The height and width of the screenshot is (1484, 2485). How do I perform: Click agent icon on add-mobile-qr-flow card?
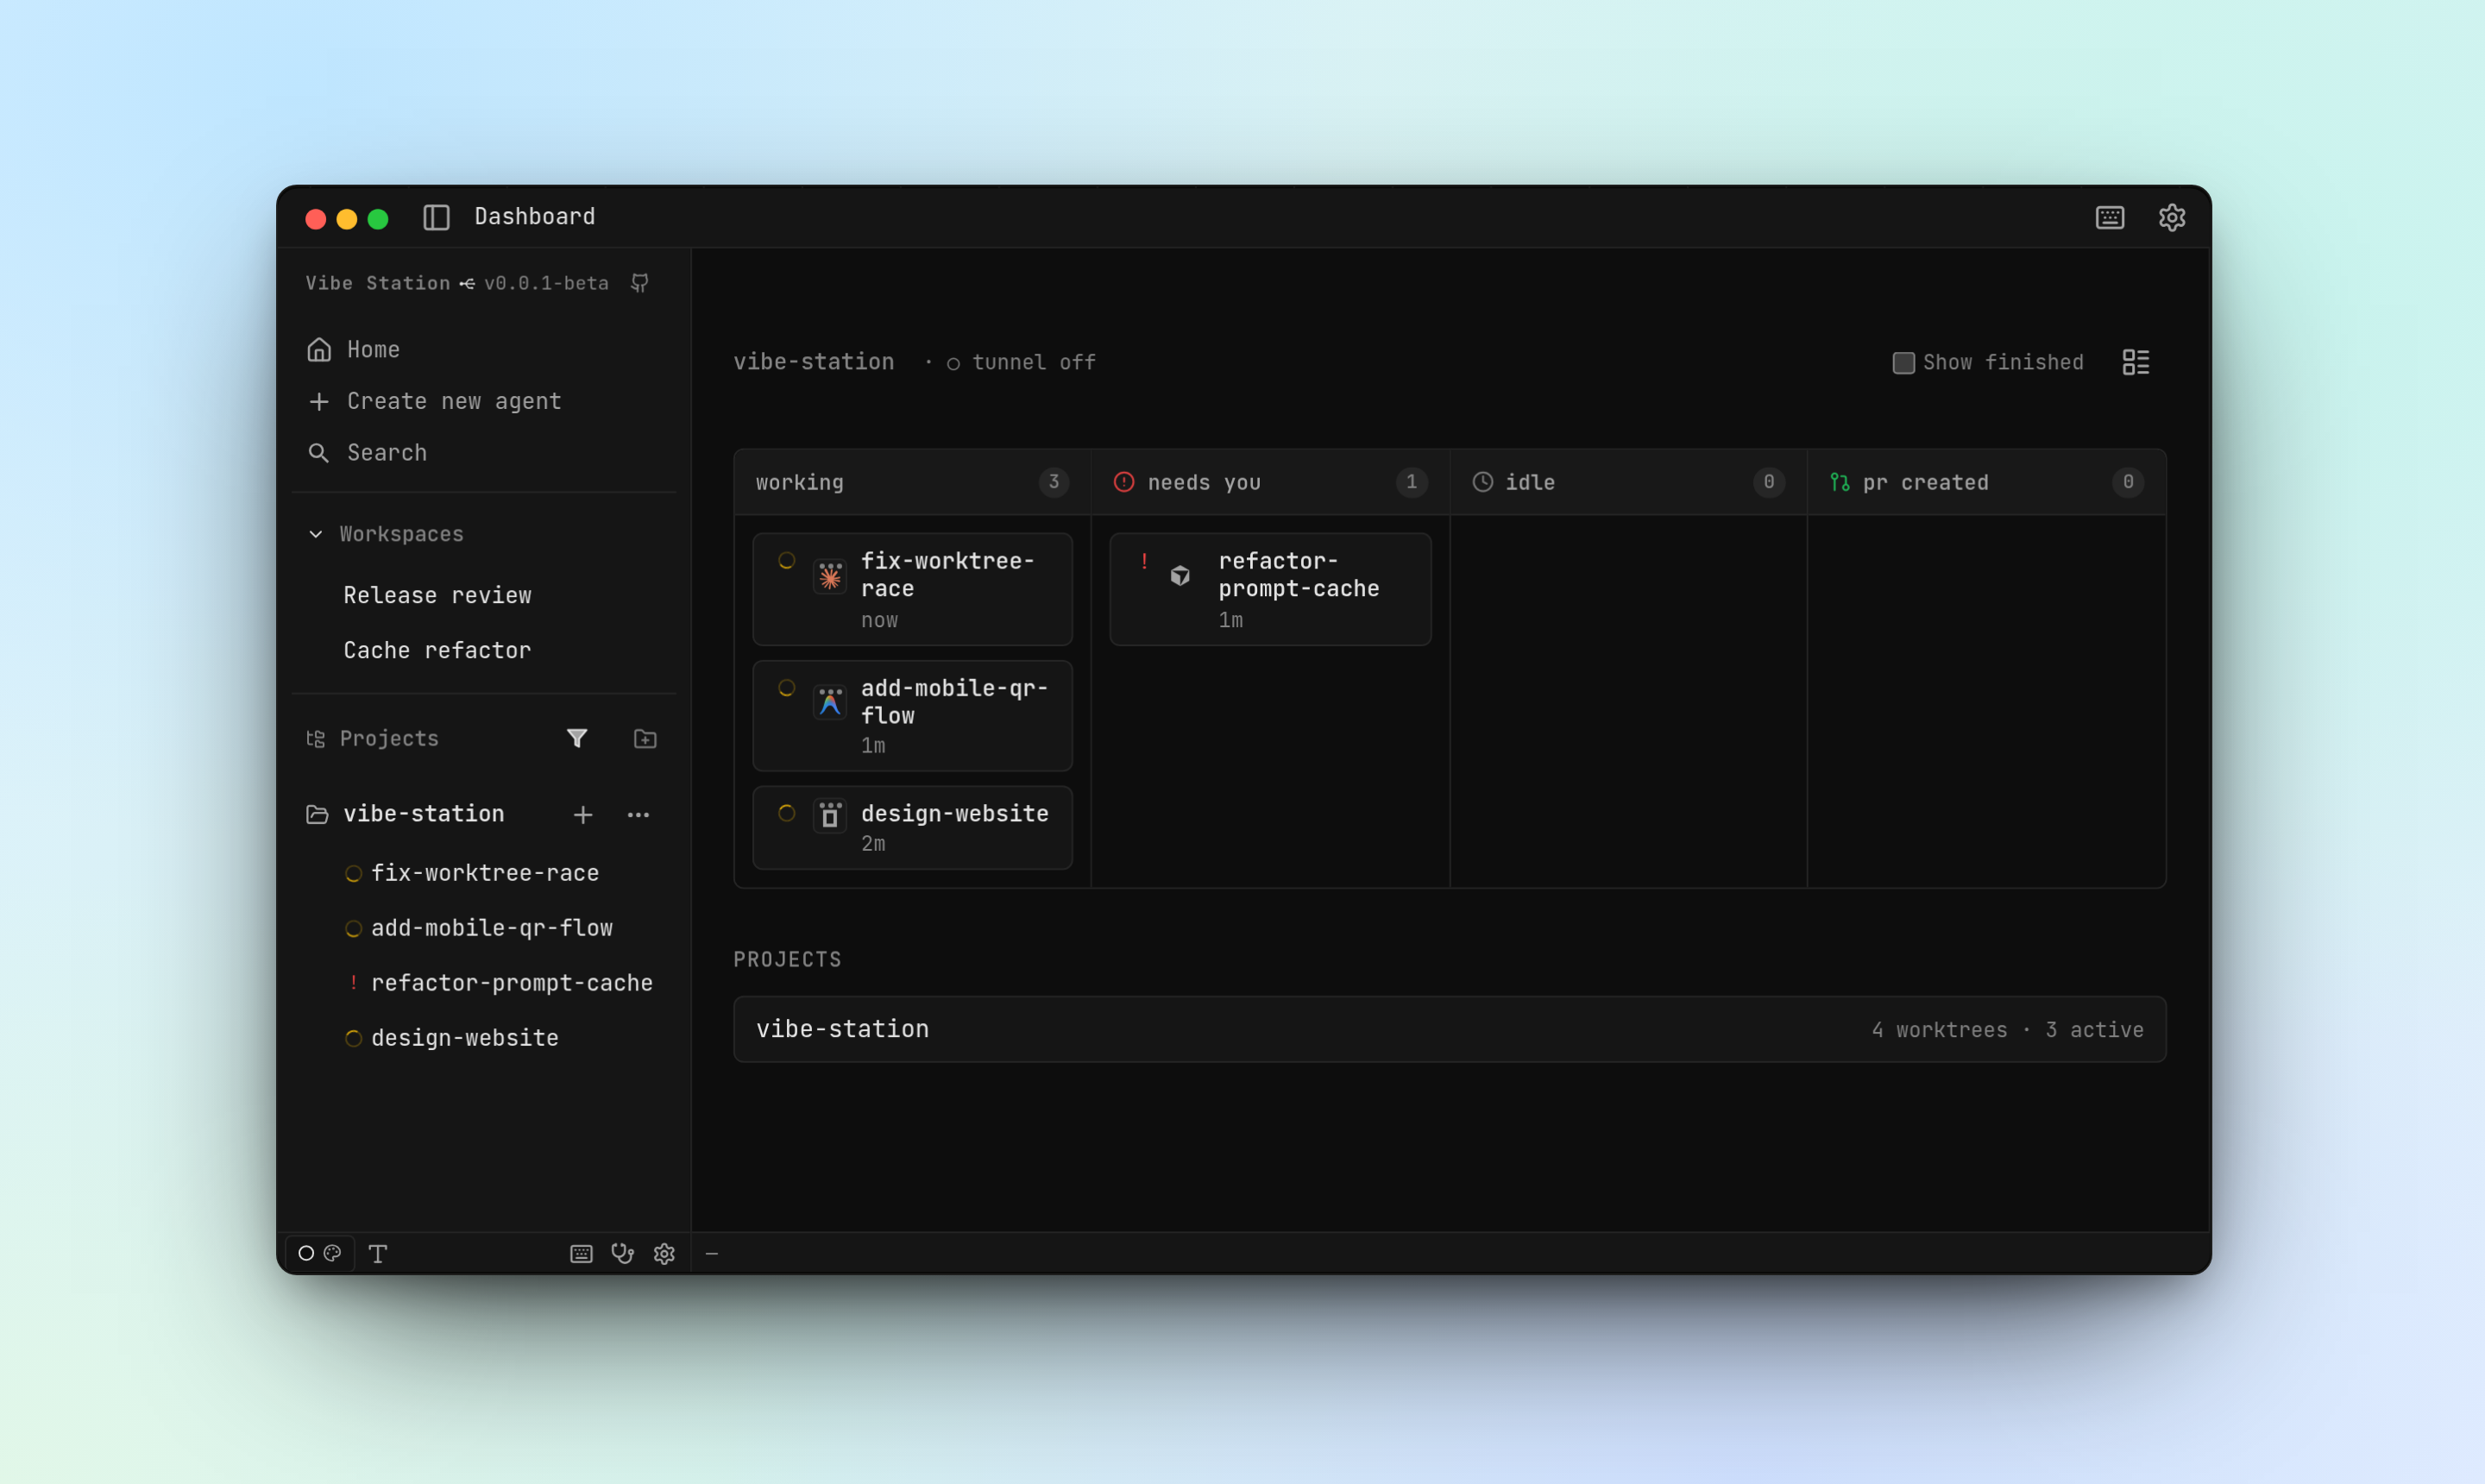tap(830, 703)
